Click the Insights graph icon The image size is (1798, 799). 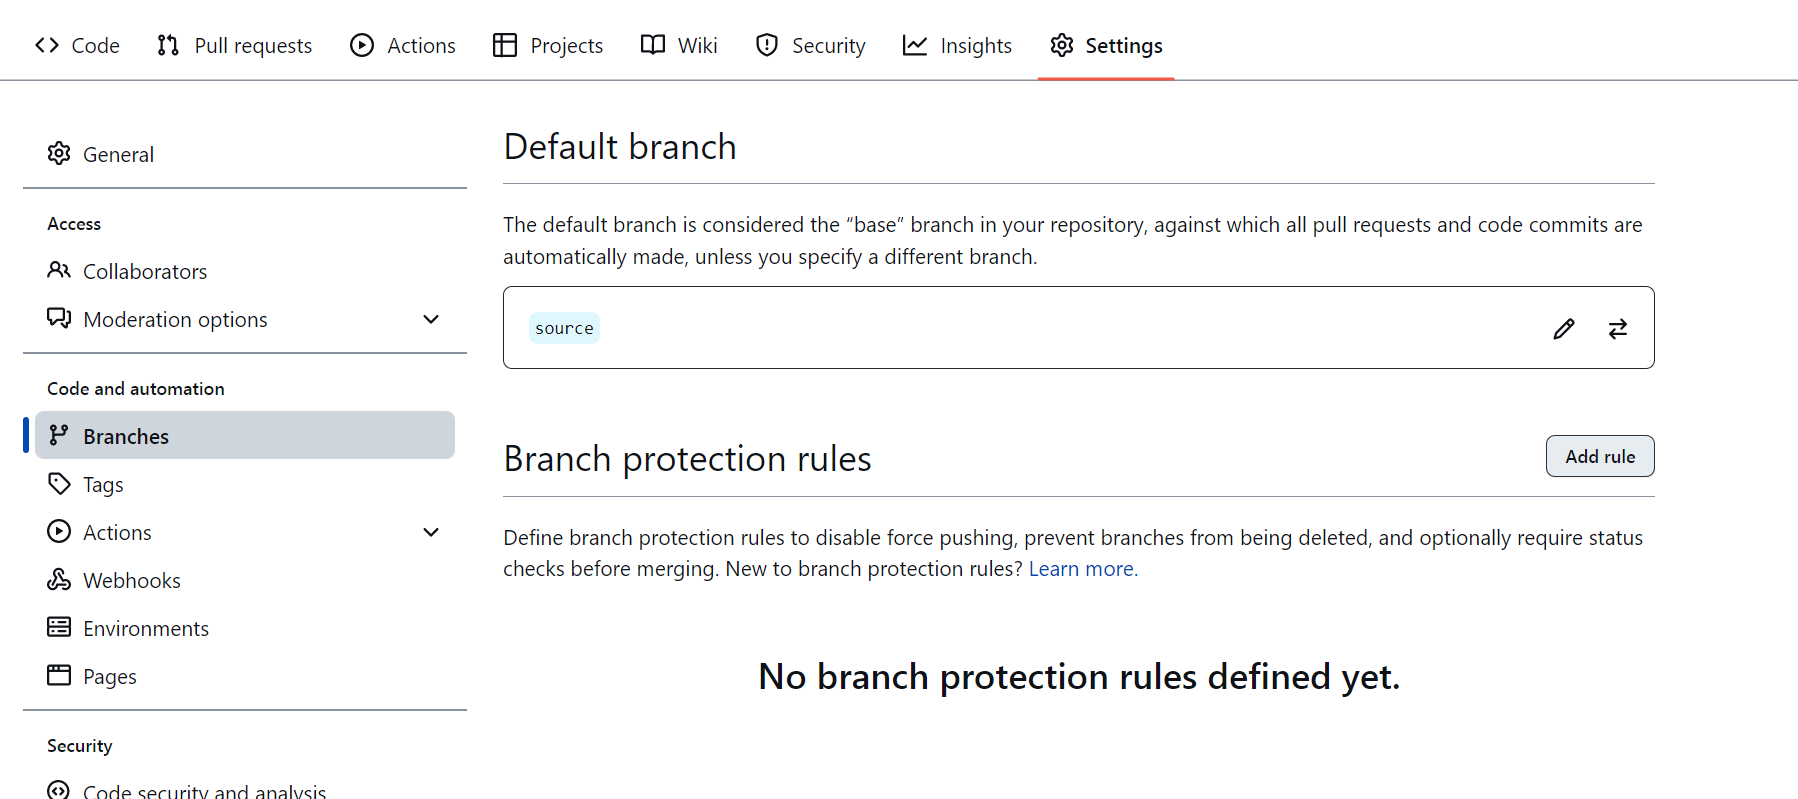pyautogui.click(x=915, y=45)
